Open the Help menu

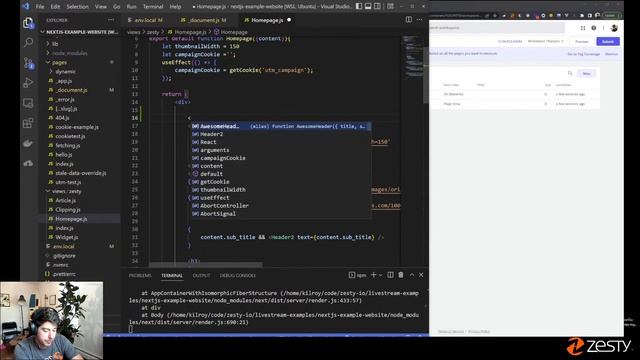(175, 7)
